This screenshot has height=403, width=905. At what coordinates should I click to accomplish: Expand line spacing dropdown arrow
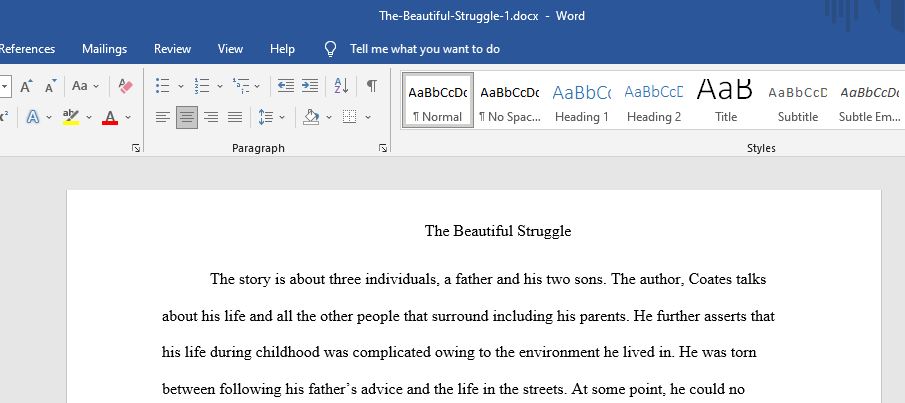click(x=282, y=117)
